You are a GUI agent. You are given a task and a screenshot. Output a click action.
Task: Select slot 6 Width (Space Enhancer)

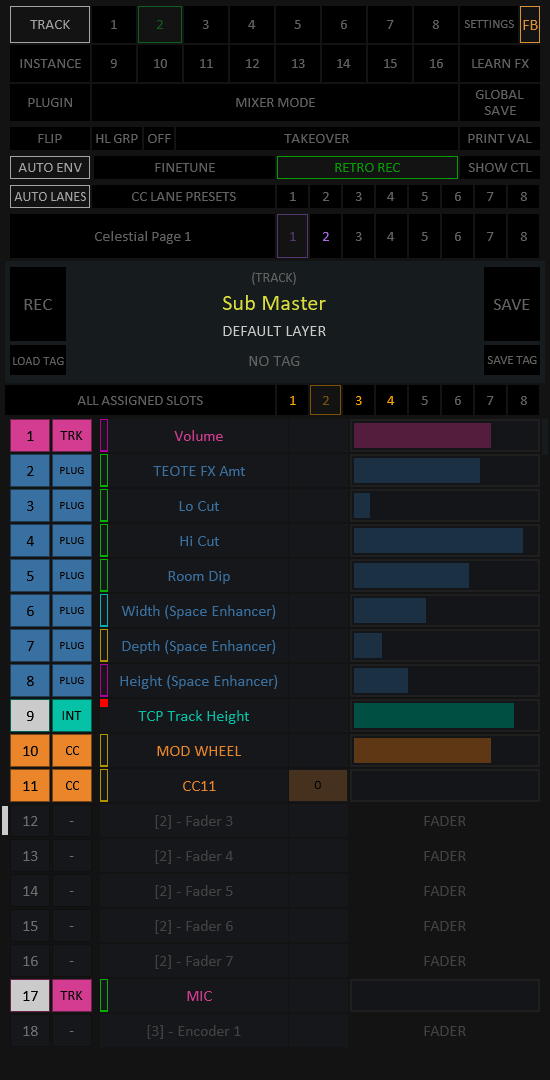tap(30, 611)
